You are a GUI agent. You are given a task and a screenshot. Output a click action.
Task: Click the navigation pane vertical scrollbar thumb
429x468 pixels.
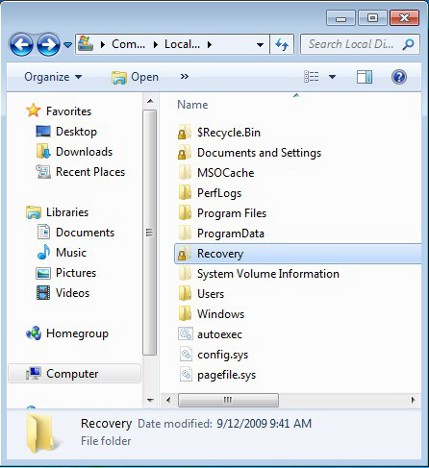click(150, 233)
